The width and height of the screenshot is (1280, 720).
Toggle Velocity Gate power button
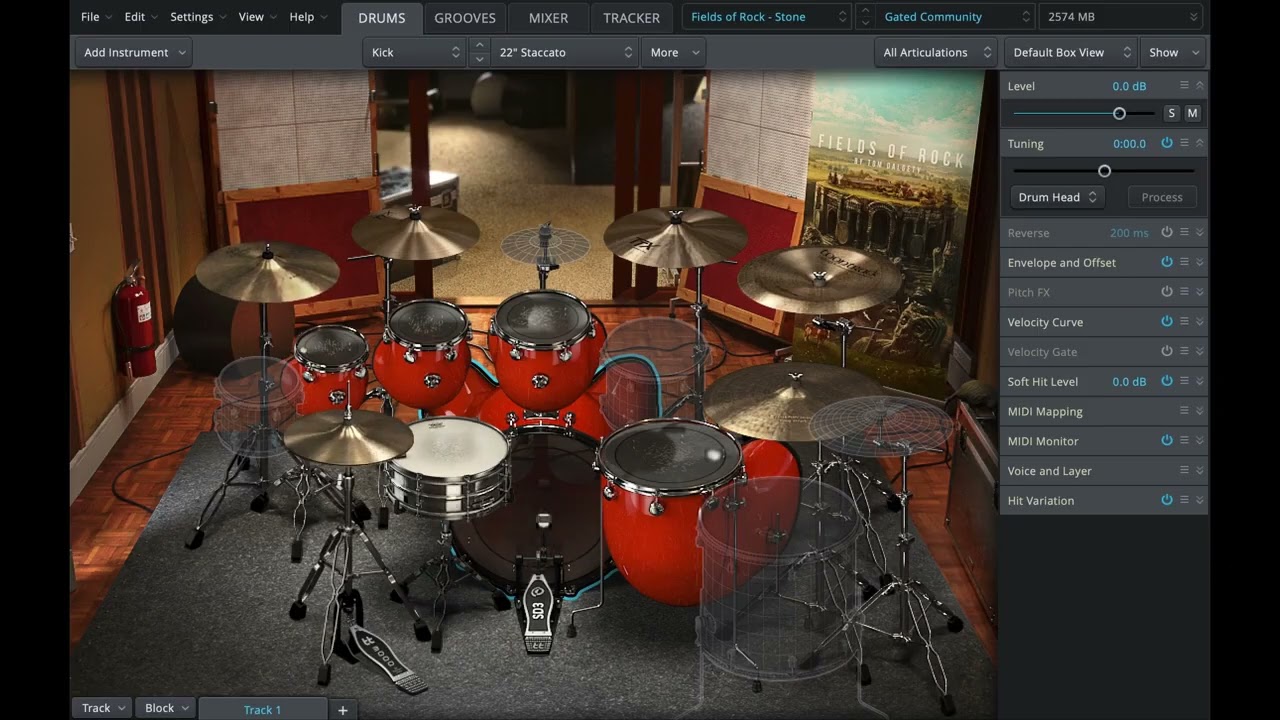click(x=1166, y=351)
